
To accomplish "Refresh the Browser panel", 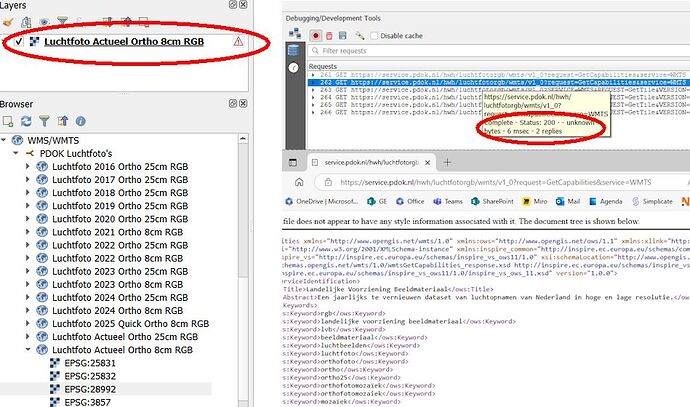I will [x=26, y=121].
